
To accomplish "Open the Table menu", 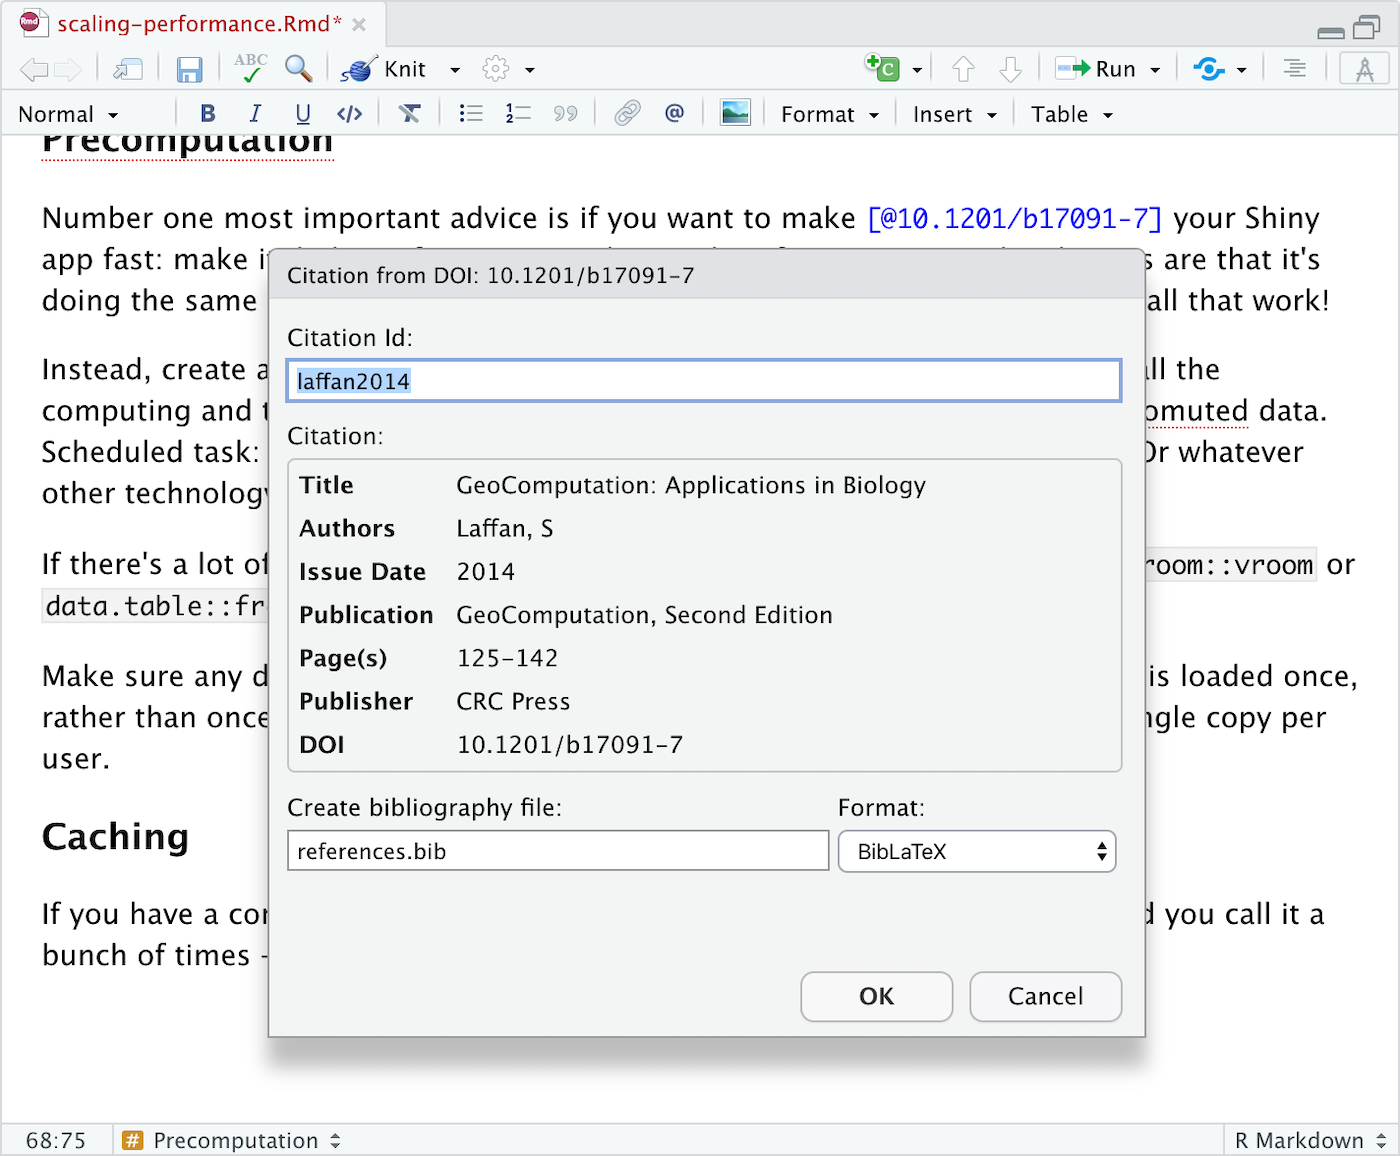I will click(x=1071, y=115).
